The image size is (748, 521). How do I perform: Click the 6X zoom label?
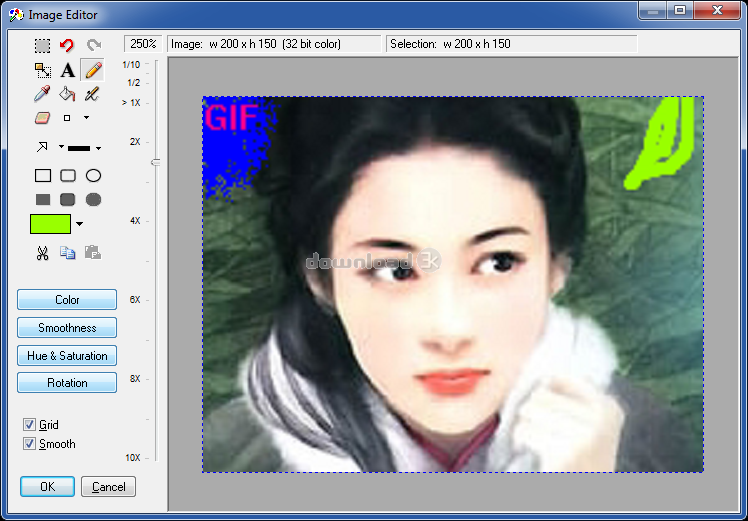pos(135,300)
